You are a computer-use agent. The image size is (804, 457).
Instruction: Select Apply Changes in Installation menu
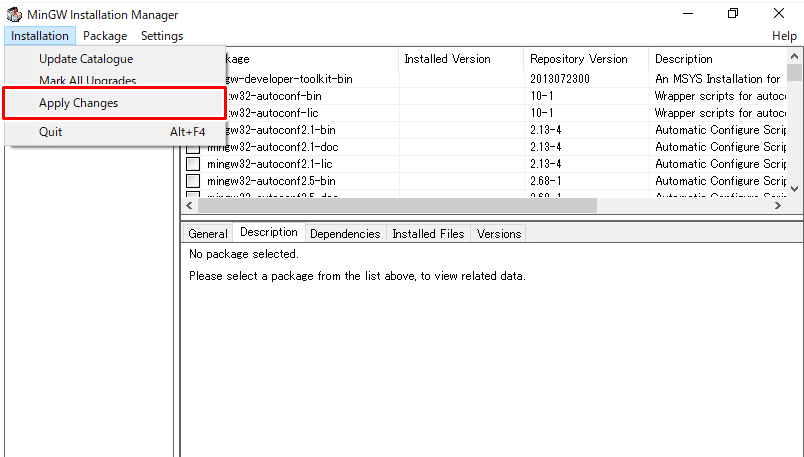click(x=115, y=103)
